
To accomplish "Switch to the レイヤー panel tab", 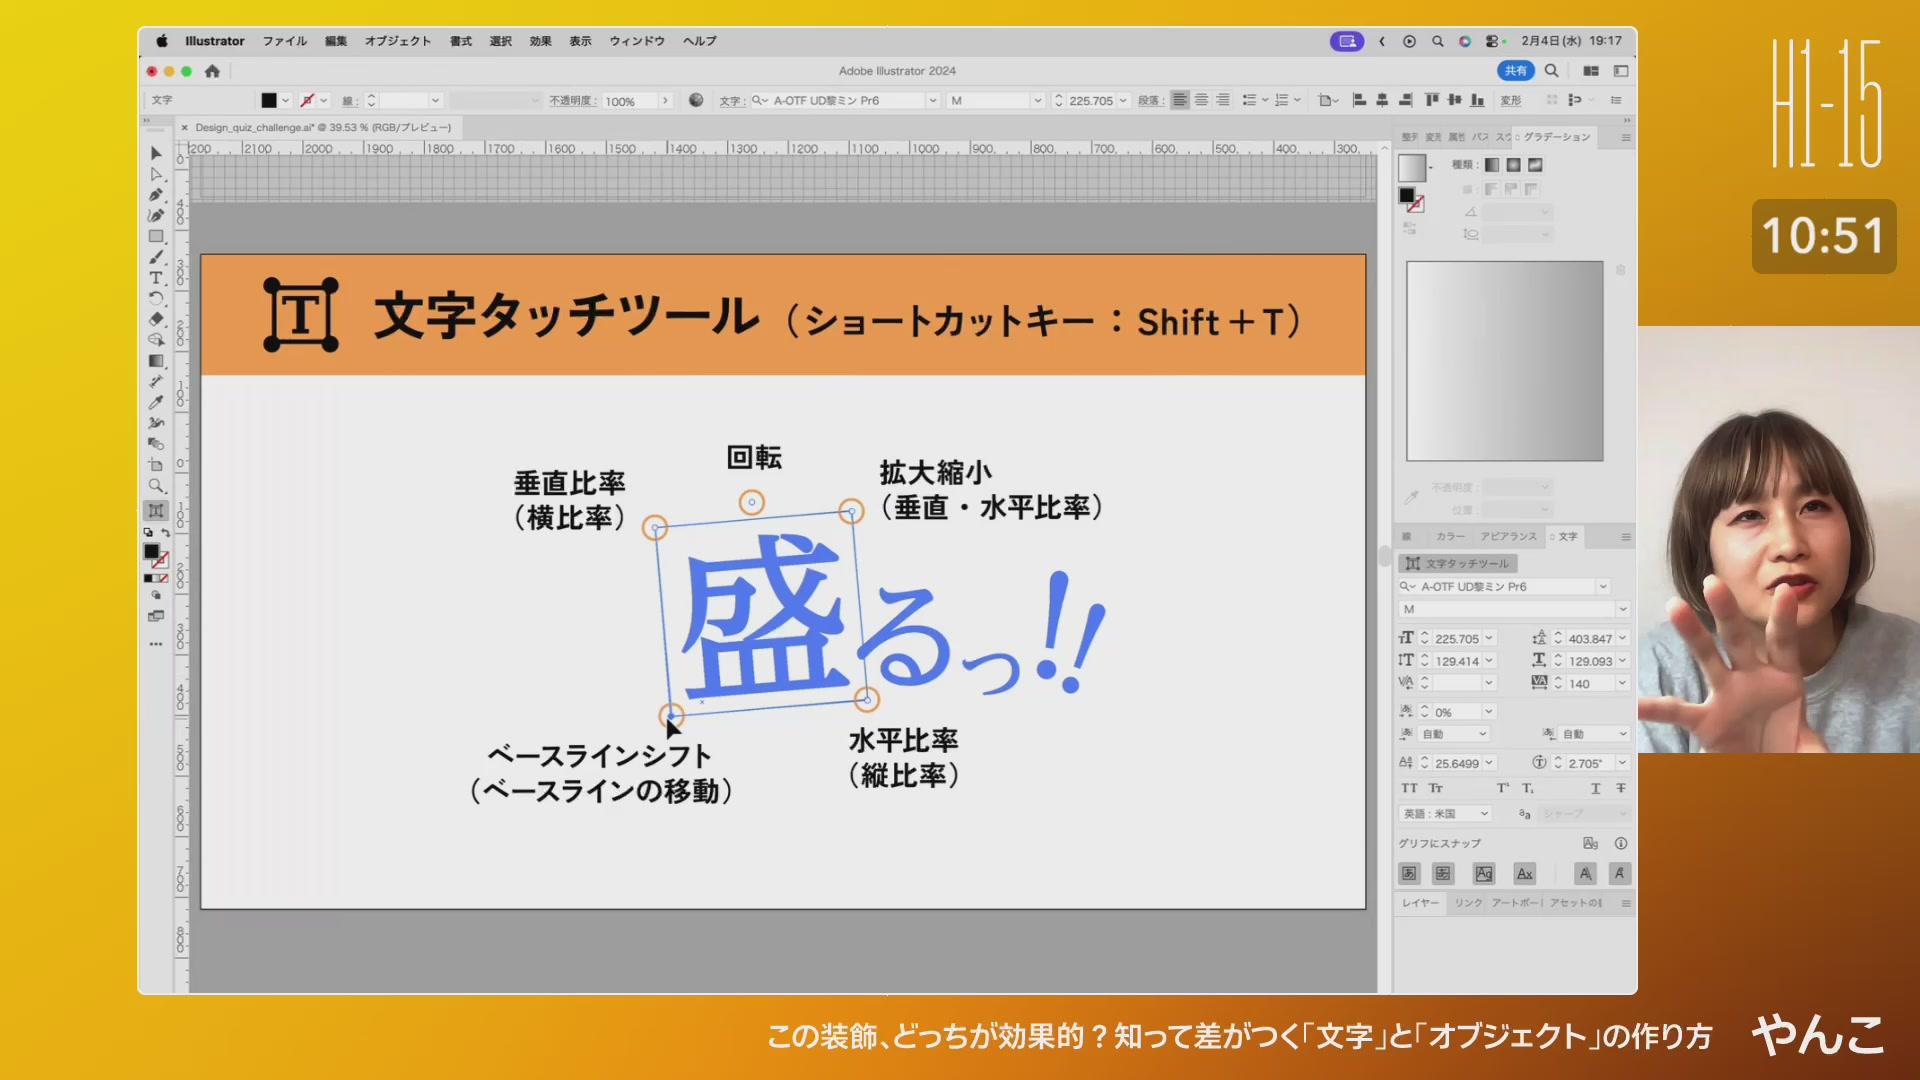I will [x=1421, y=903].
